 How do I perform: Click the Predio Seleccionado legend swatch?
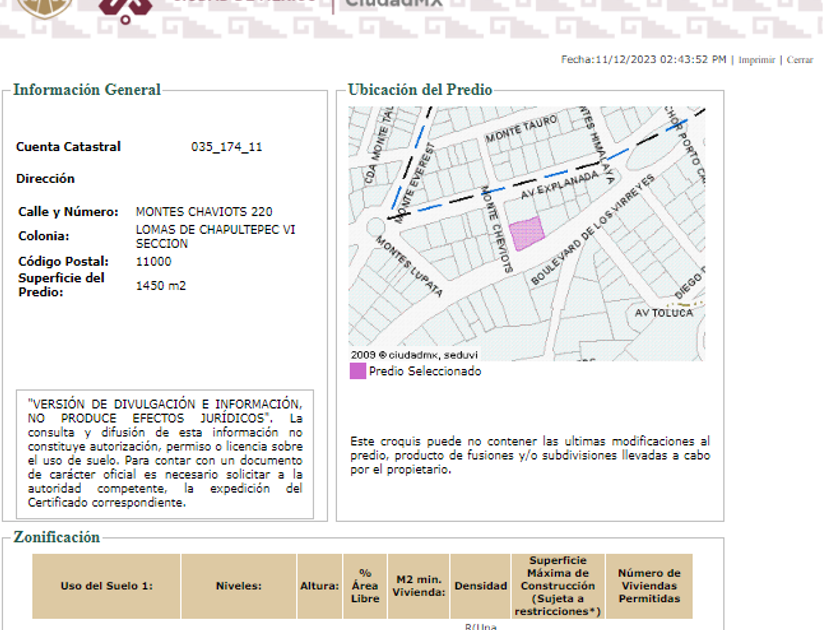pyautogui.click(x=357, y=371)
